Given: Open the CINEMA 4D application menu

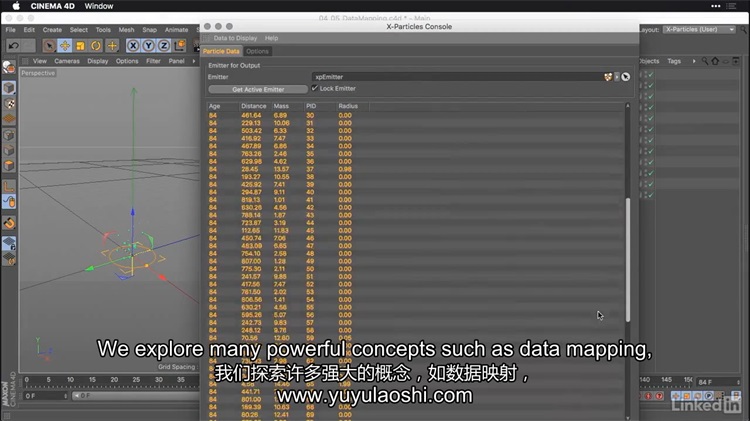Looking at the screenshot, I should [53, 6].
